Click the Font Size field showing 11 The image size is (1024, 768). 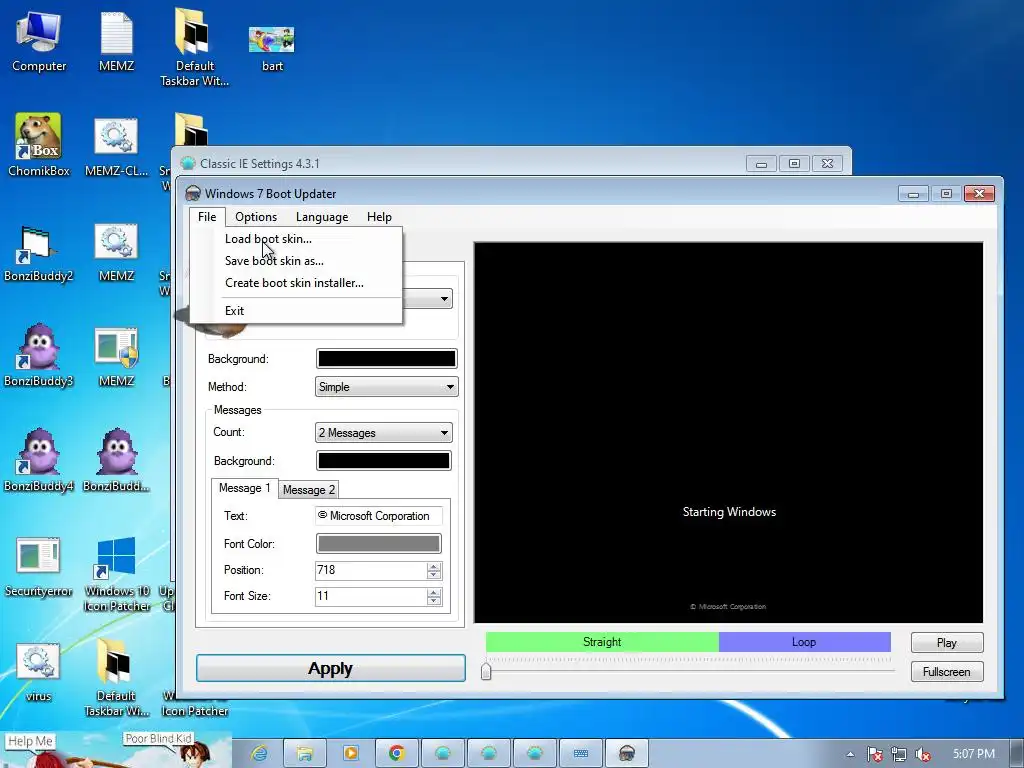pos(371,596)
